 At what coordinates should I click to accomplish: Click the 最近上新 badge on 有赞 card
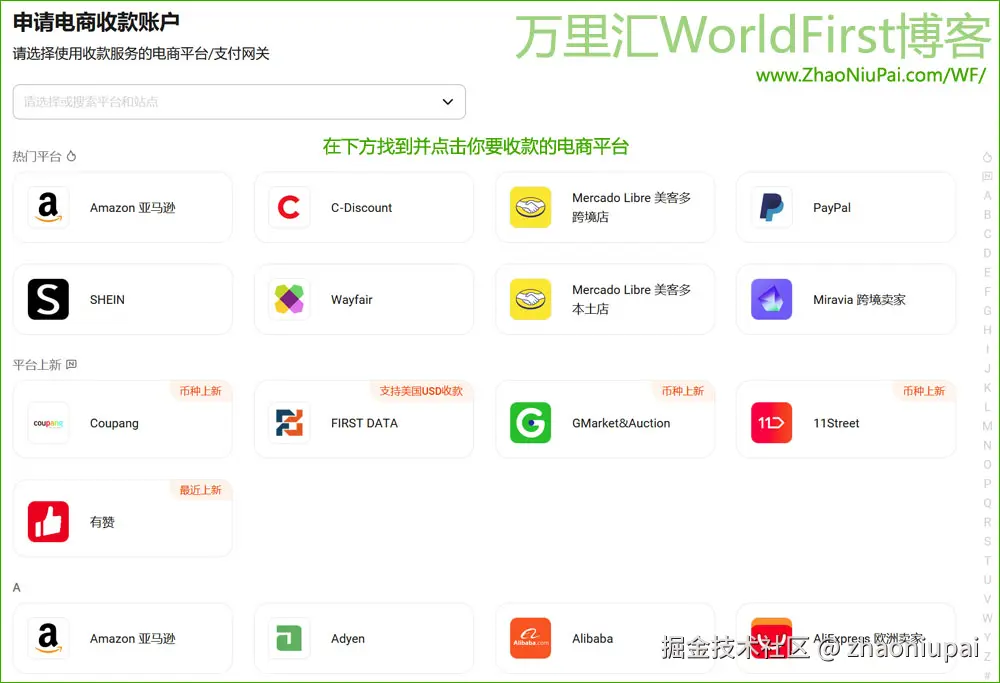point(200,490)
